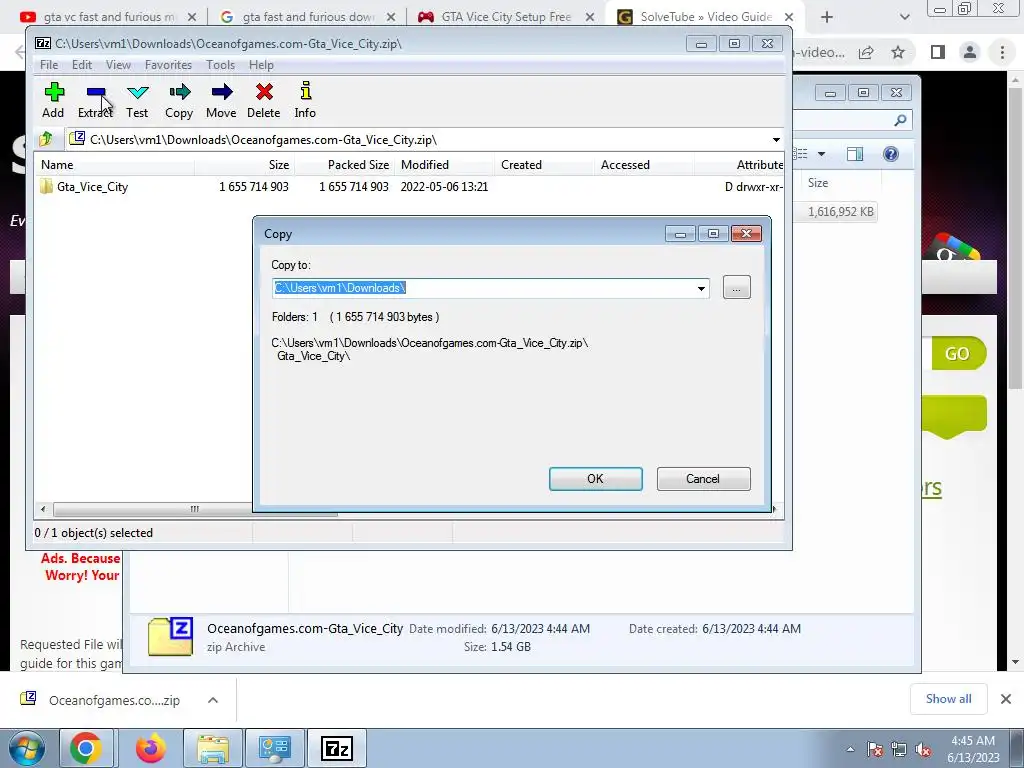
Task: Sort by the Created column header
Action: [x=544, y=165]
